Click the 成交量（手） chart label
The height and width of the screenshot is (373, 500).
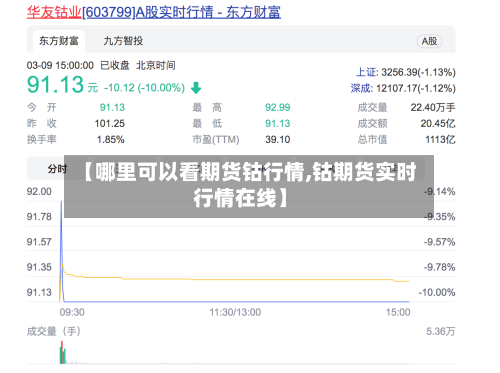(x=54, y=331)
